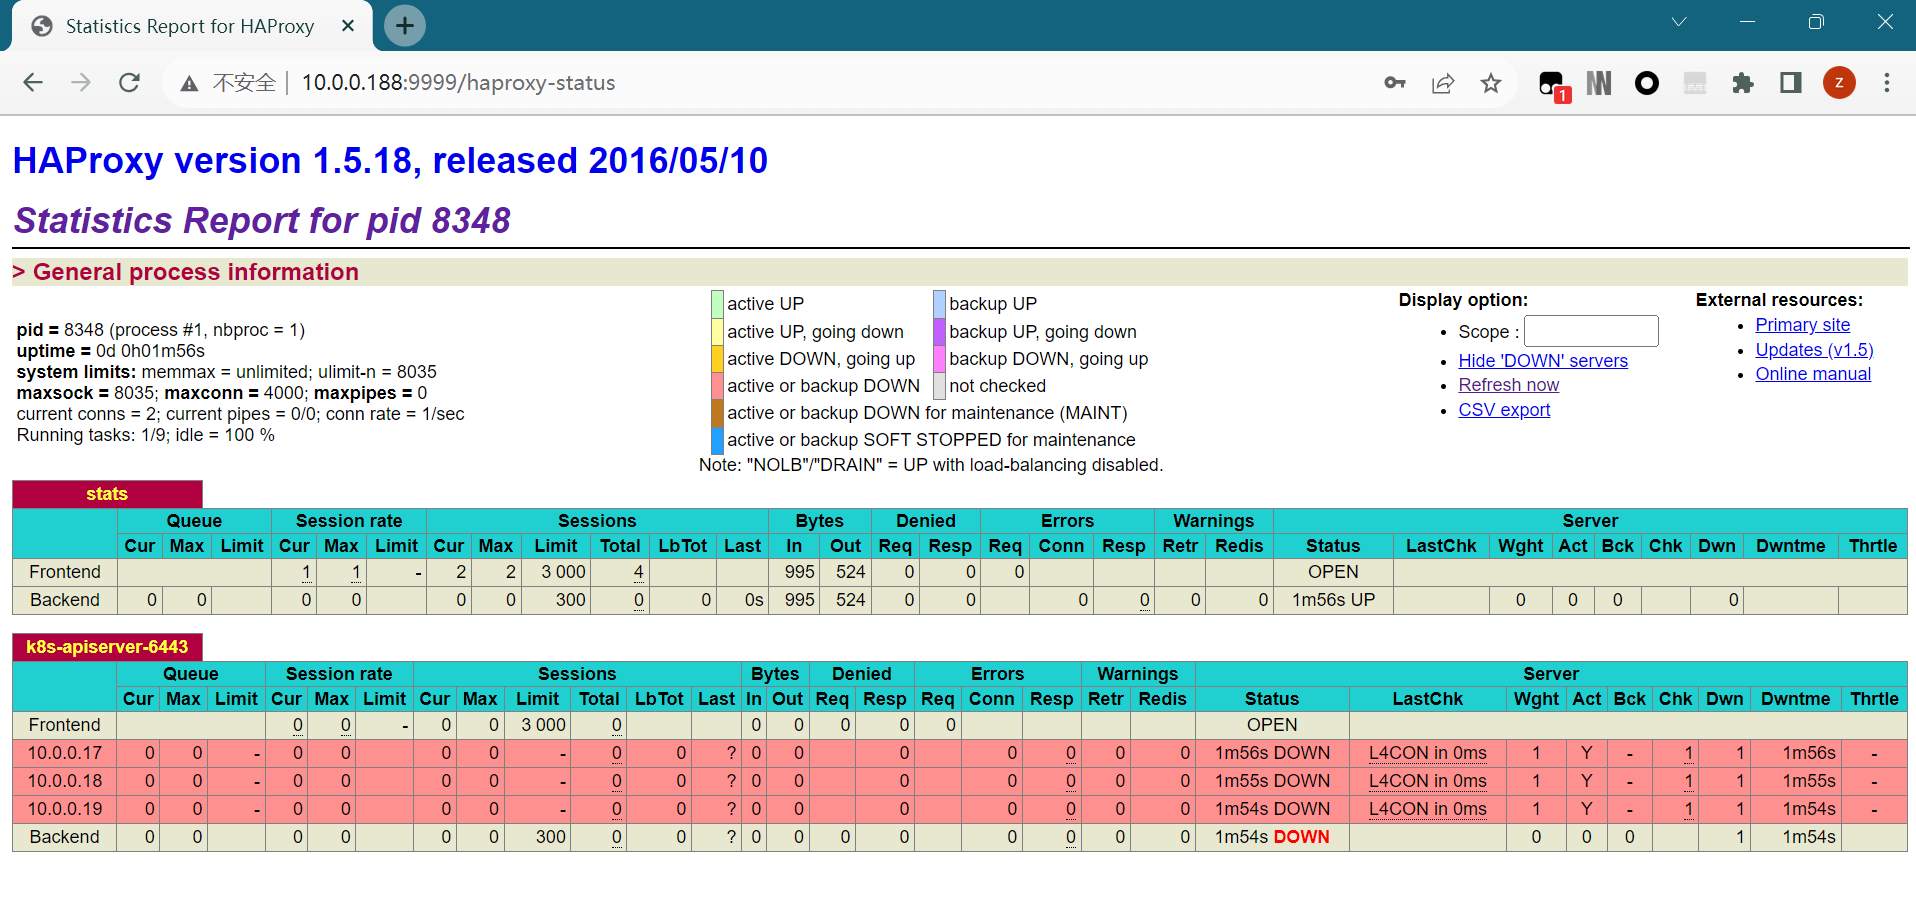Click the uptime 0d 0h01m56s line
The image size is (1916, 909).
111,351
